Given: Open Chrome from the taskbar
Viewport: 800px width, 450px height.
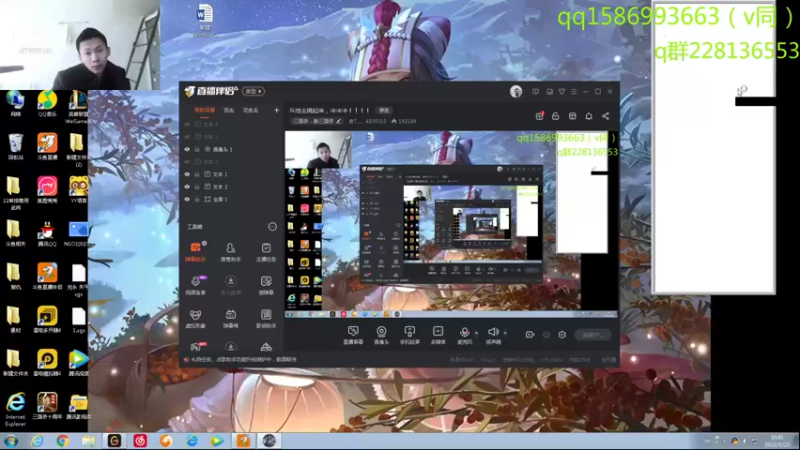Looking at the screenshot, I should [63, 441].
